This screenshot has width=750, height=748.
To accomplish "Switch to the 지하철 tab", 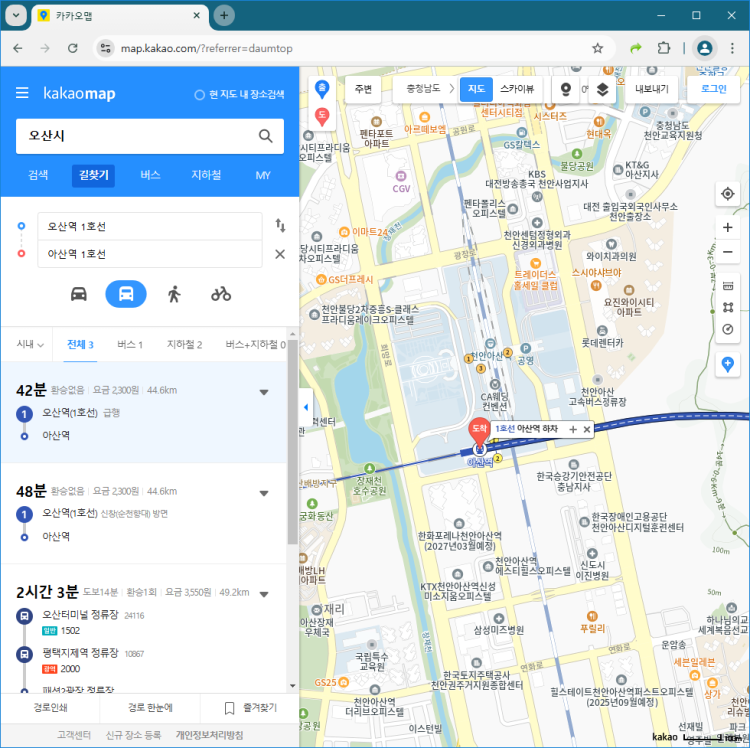I will (206, 175).
